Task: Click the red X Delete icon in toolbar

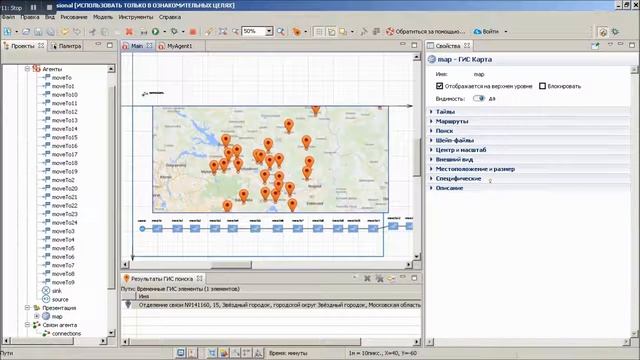Action: click(129, 31)
